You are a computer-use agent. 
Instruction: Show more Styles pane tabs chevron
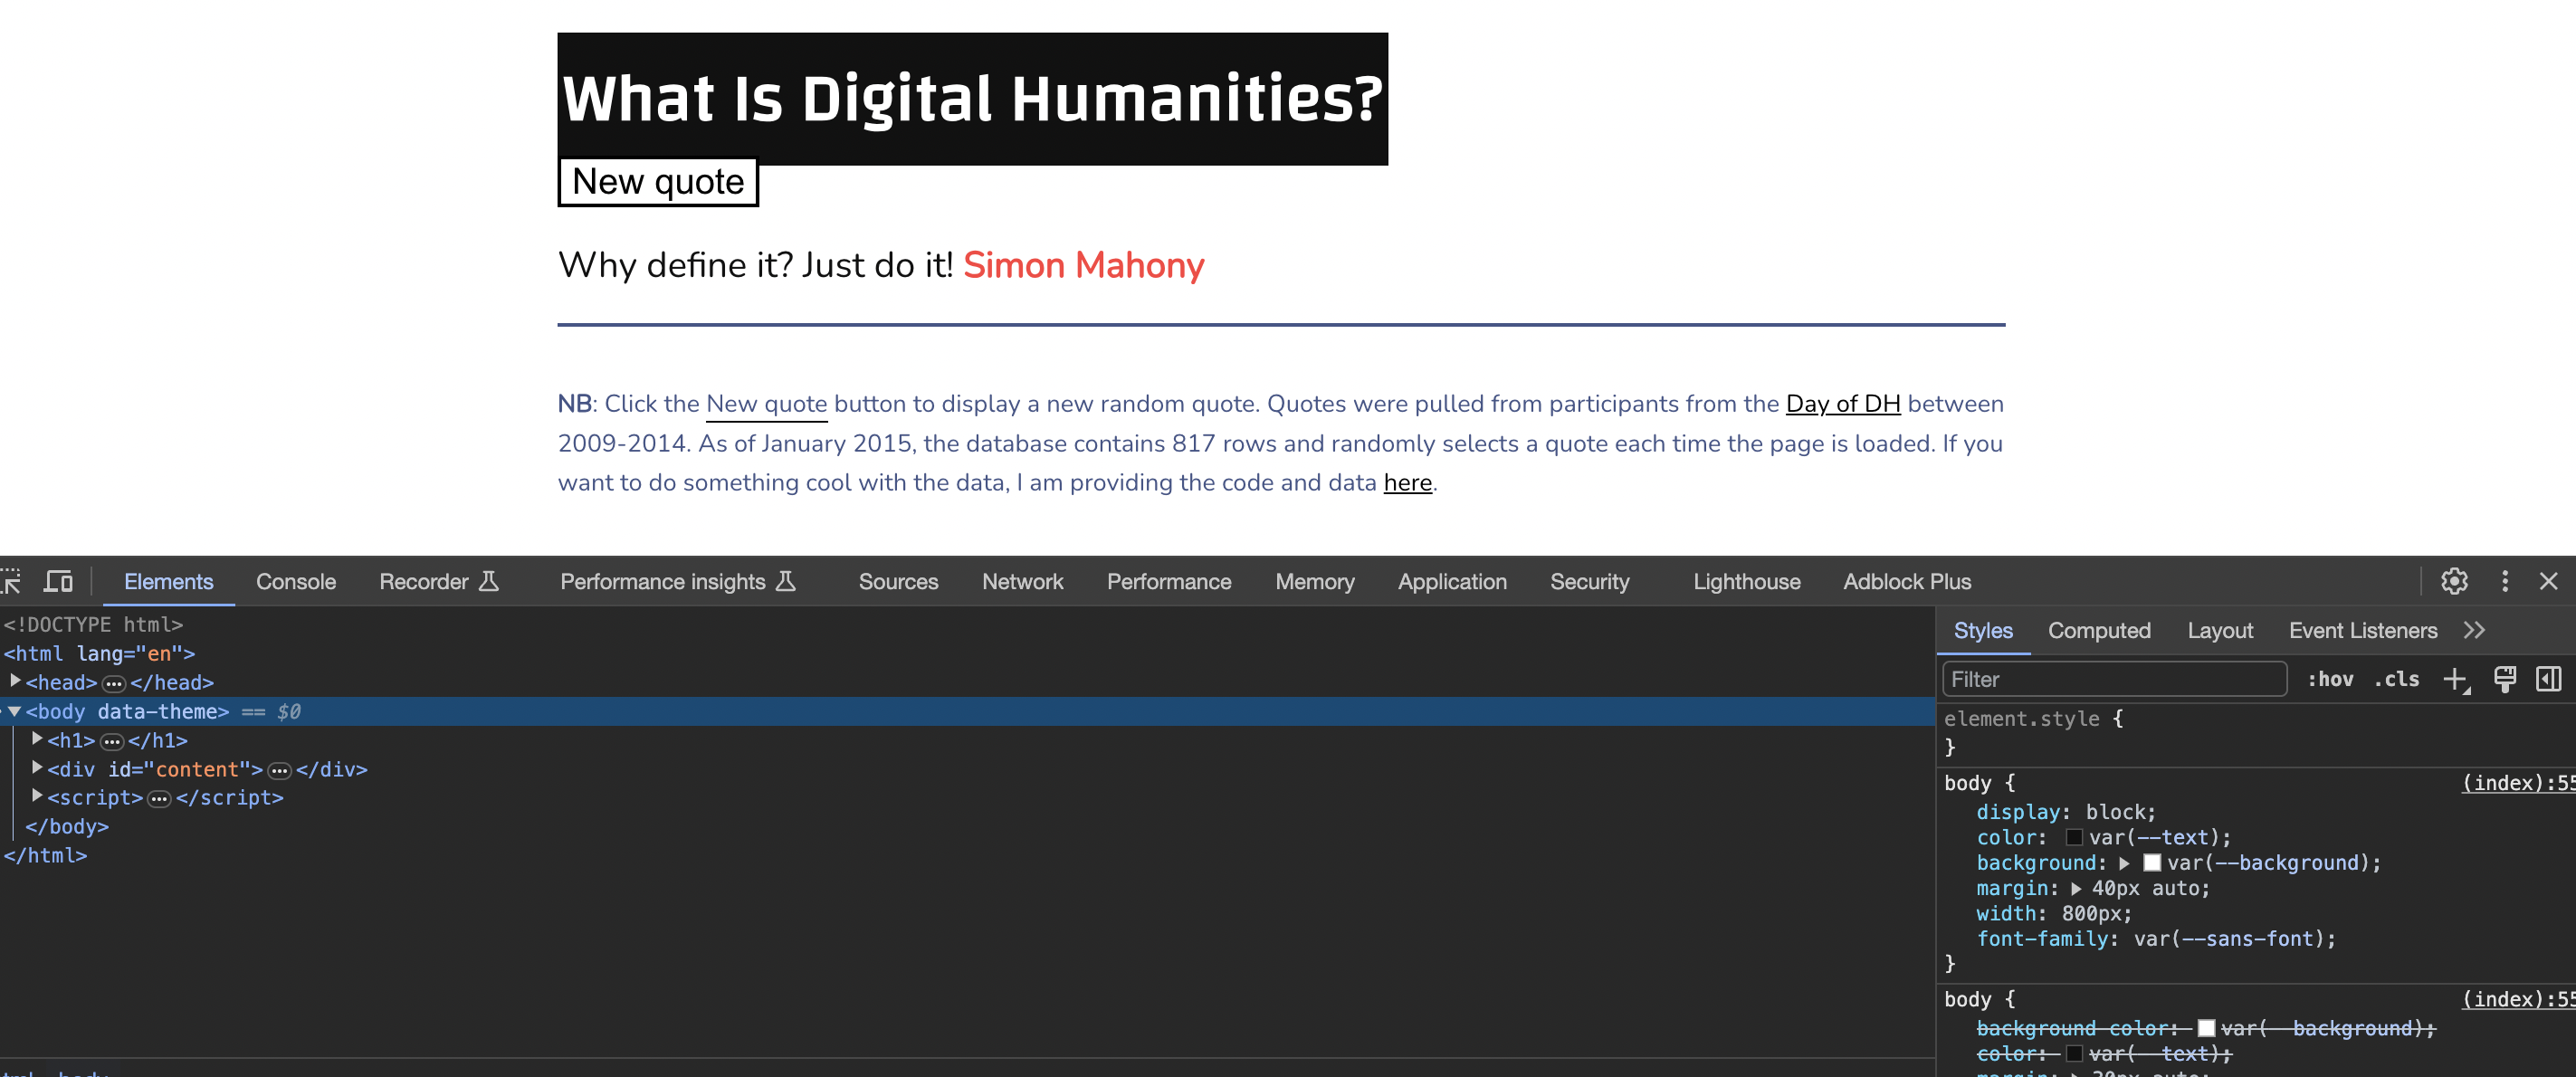coord(2474,630)
